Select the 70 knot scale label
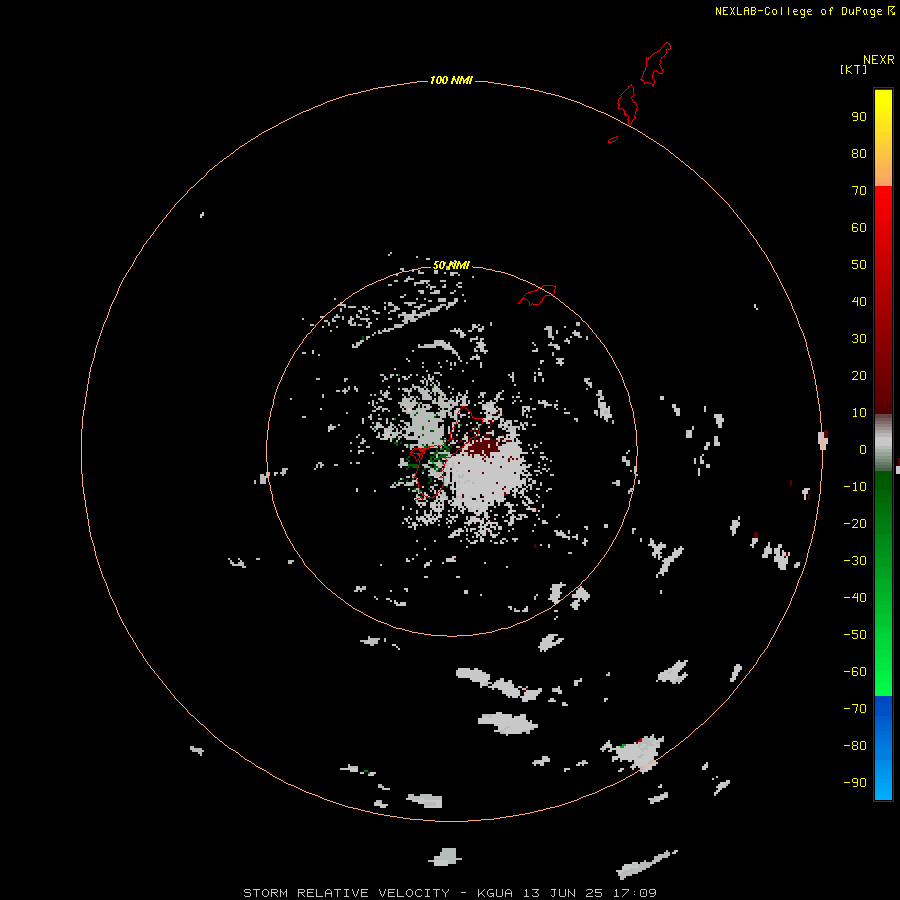Image resolution: width=900 pixels, height=900 pixels. pos(859,191)
